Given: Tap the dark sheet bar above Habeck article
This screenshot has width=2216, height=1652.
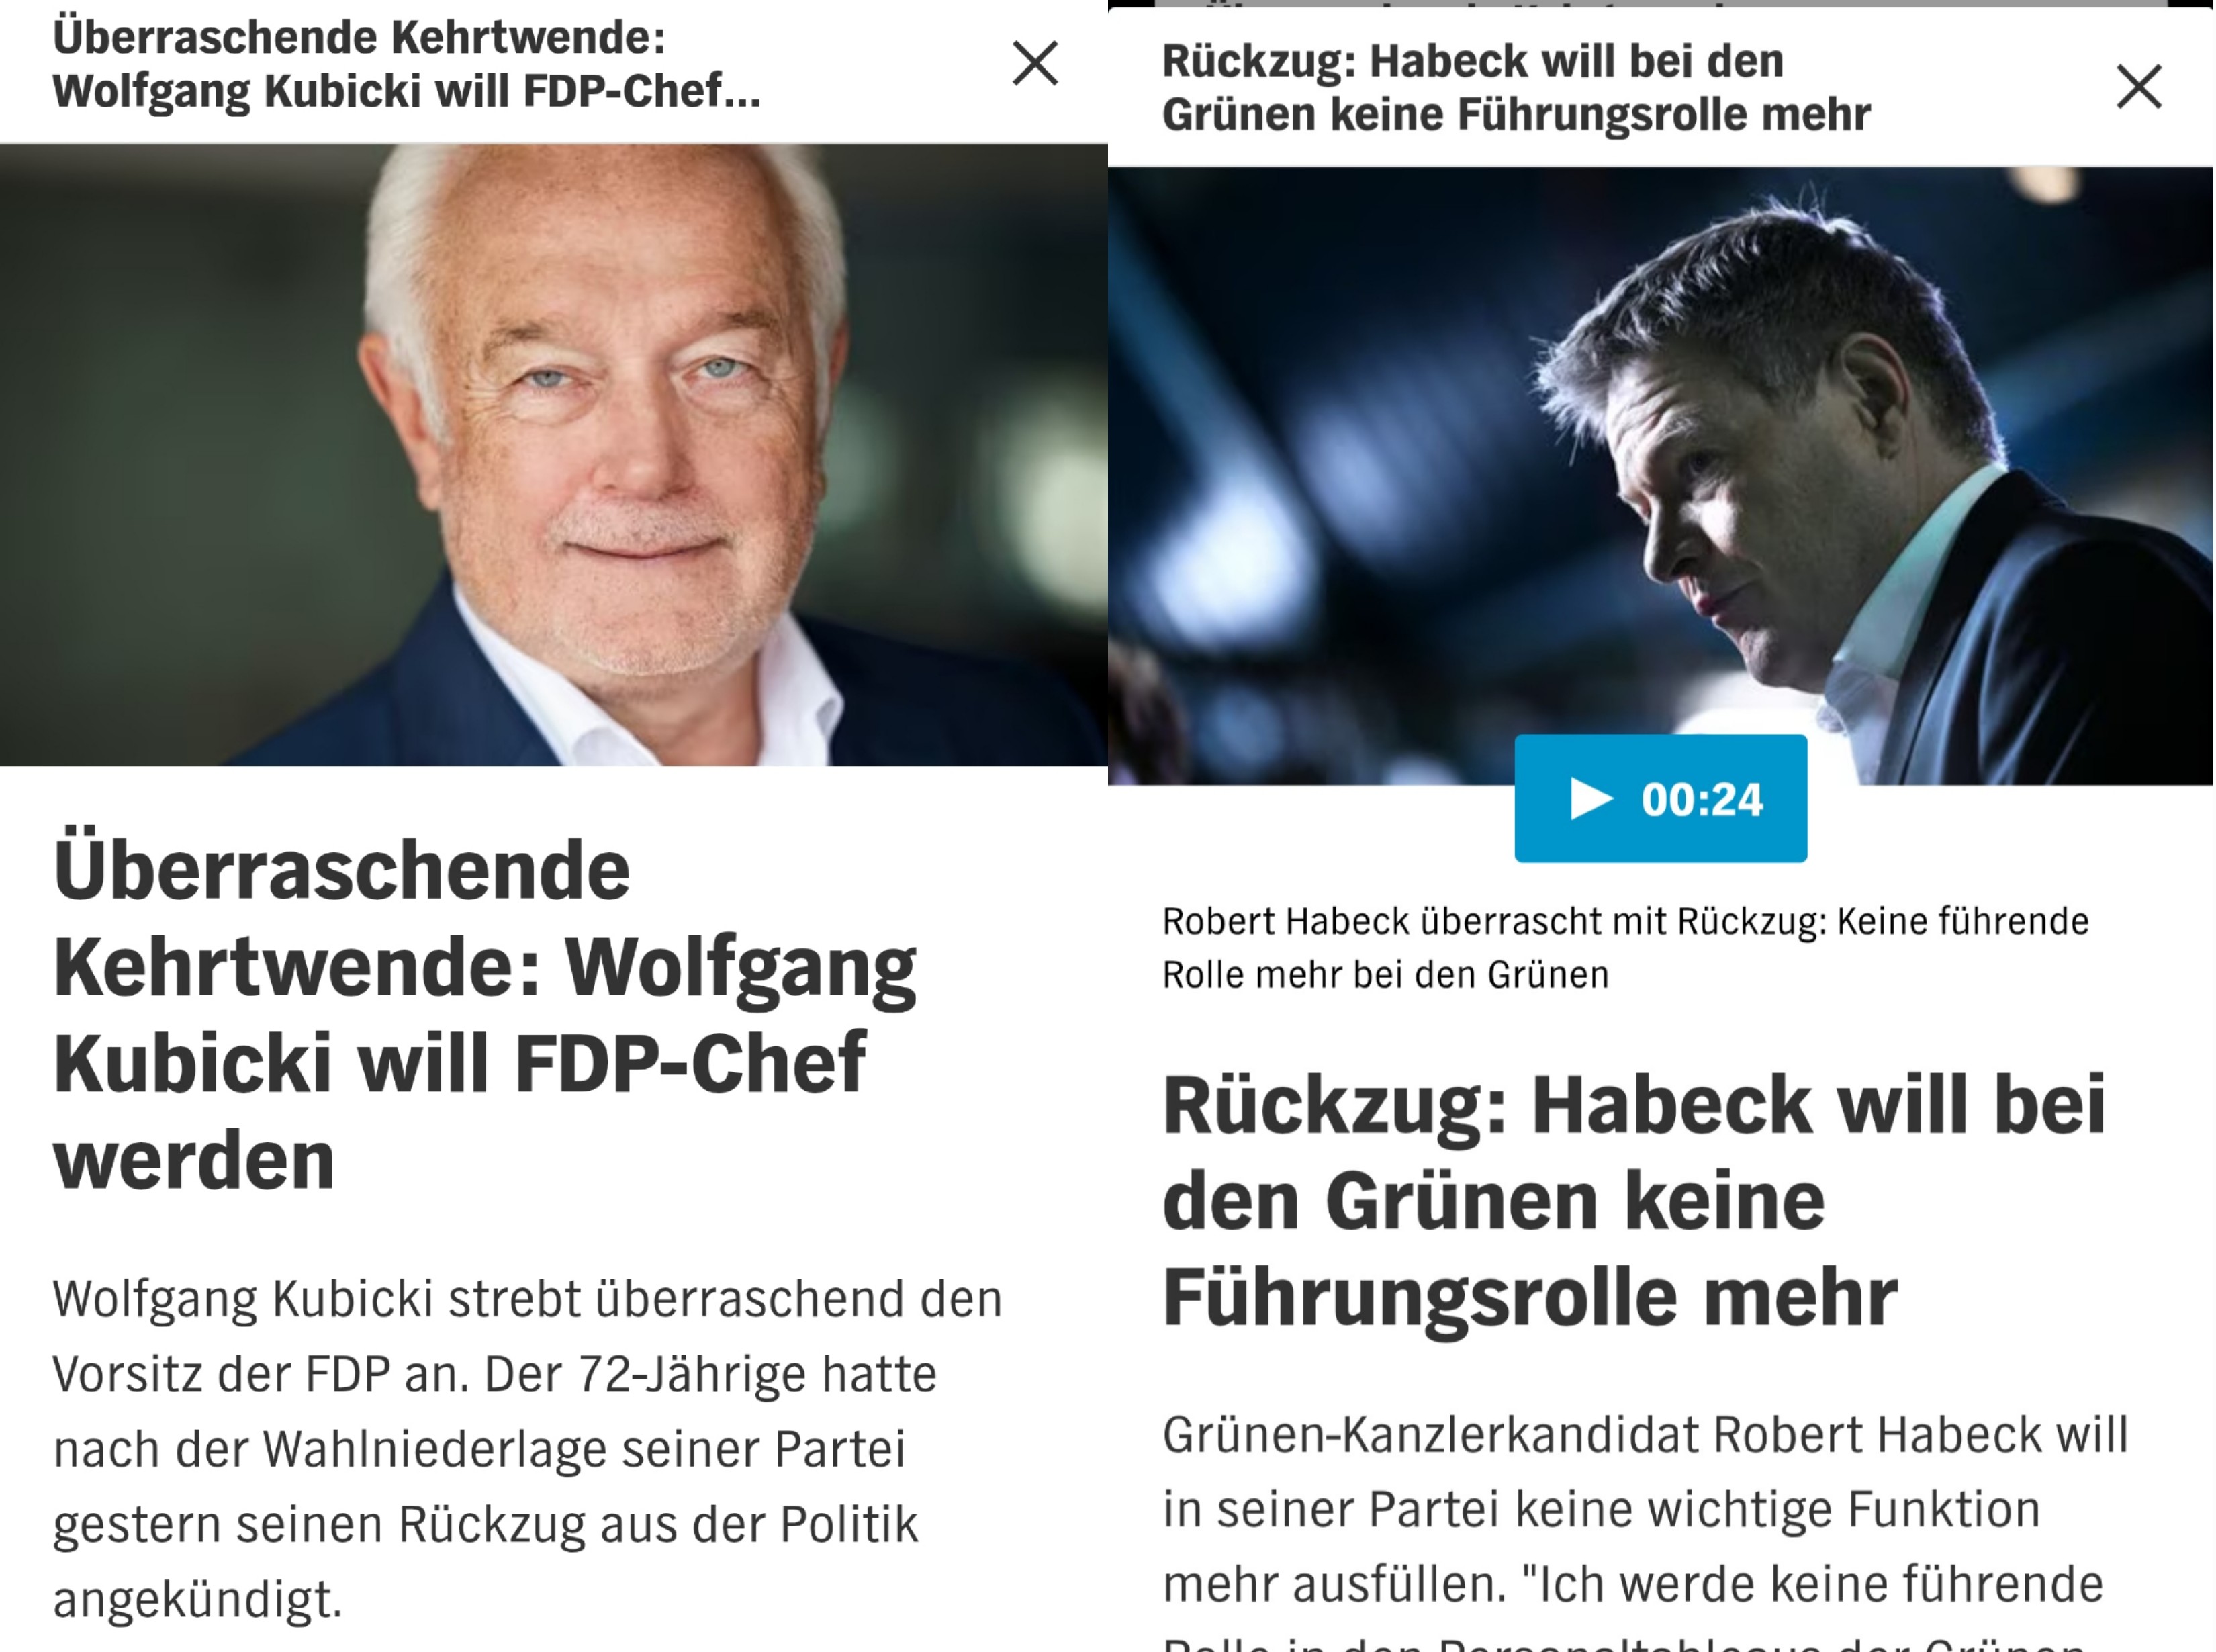Looking at the screenshot, I should 1660,4.
